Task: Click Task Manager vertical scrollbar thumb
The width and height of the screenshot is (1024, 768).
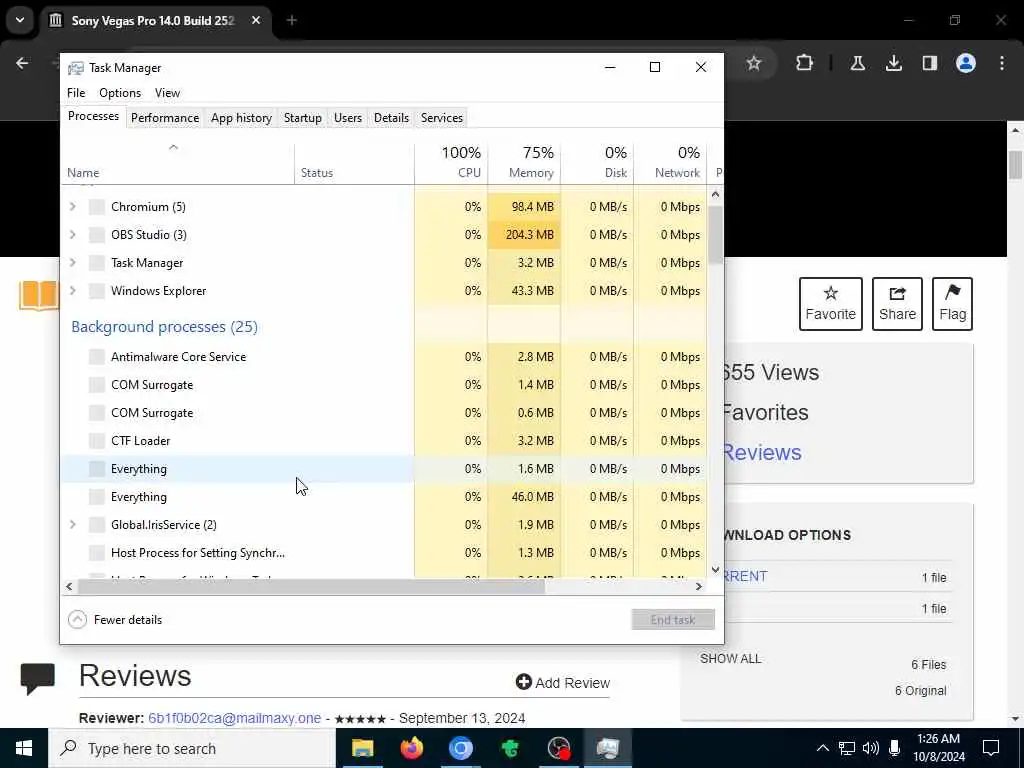Action: 715,235
